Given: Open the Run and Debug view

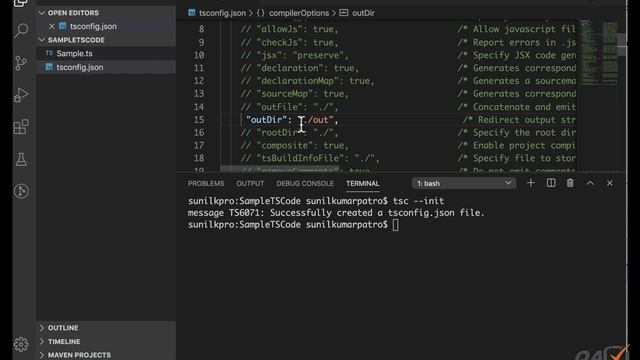Looking at the screenshot, I should 21,95.
